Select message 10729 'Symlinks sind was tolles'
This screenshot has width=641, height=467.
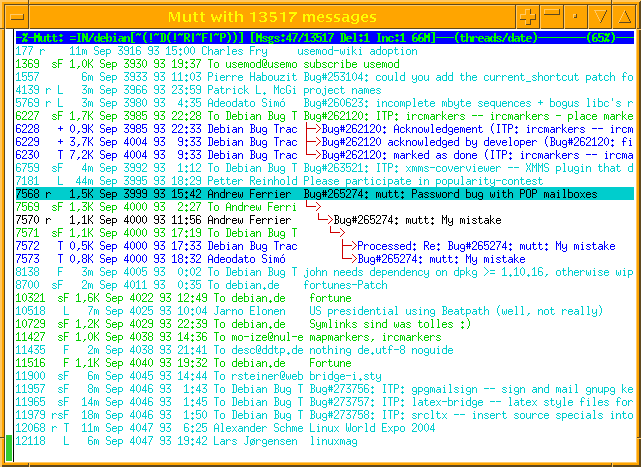coord(325,324)
